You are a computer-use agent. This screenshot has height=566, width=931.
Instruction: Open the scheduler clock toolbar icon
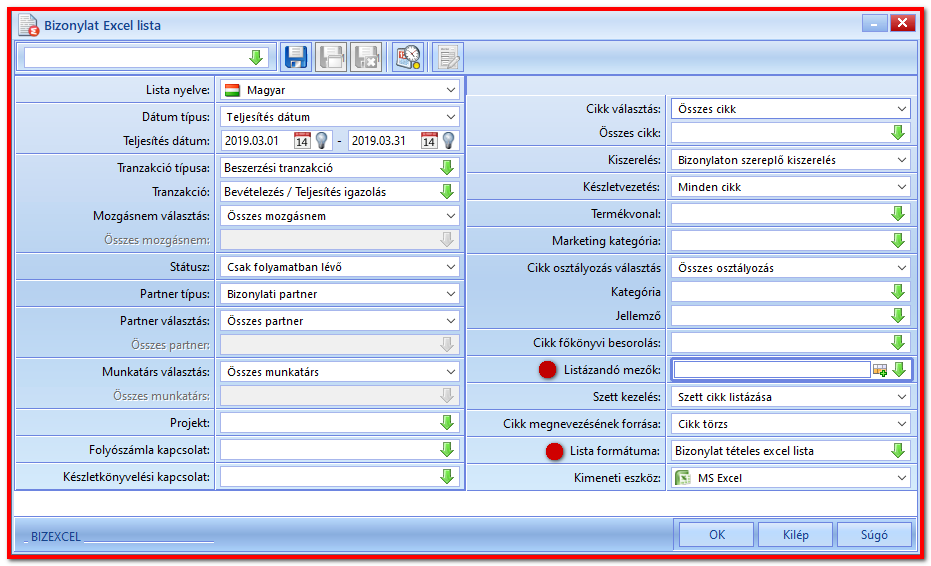pyautogui.click(x=408, y=57)
